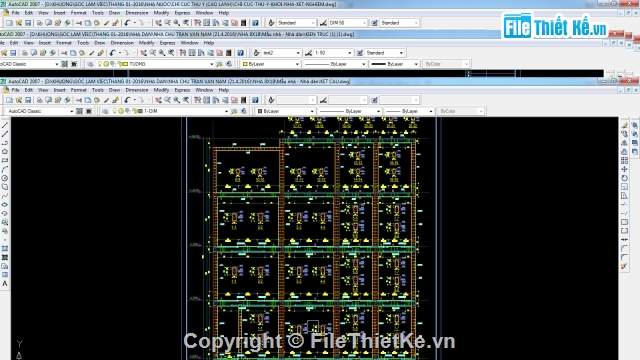Open Format menu in KIEN TRUC window
This screenshot has width=640, height=360.
click(x=64, y=42)
